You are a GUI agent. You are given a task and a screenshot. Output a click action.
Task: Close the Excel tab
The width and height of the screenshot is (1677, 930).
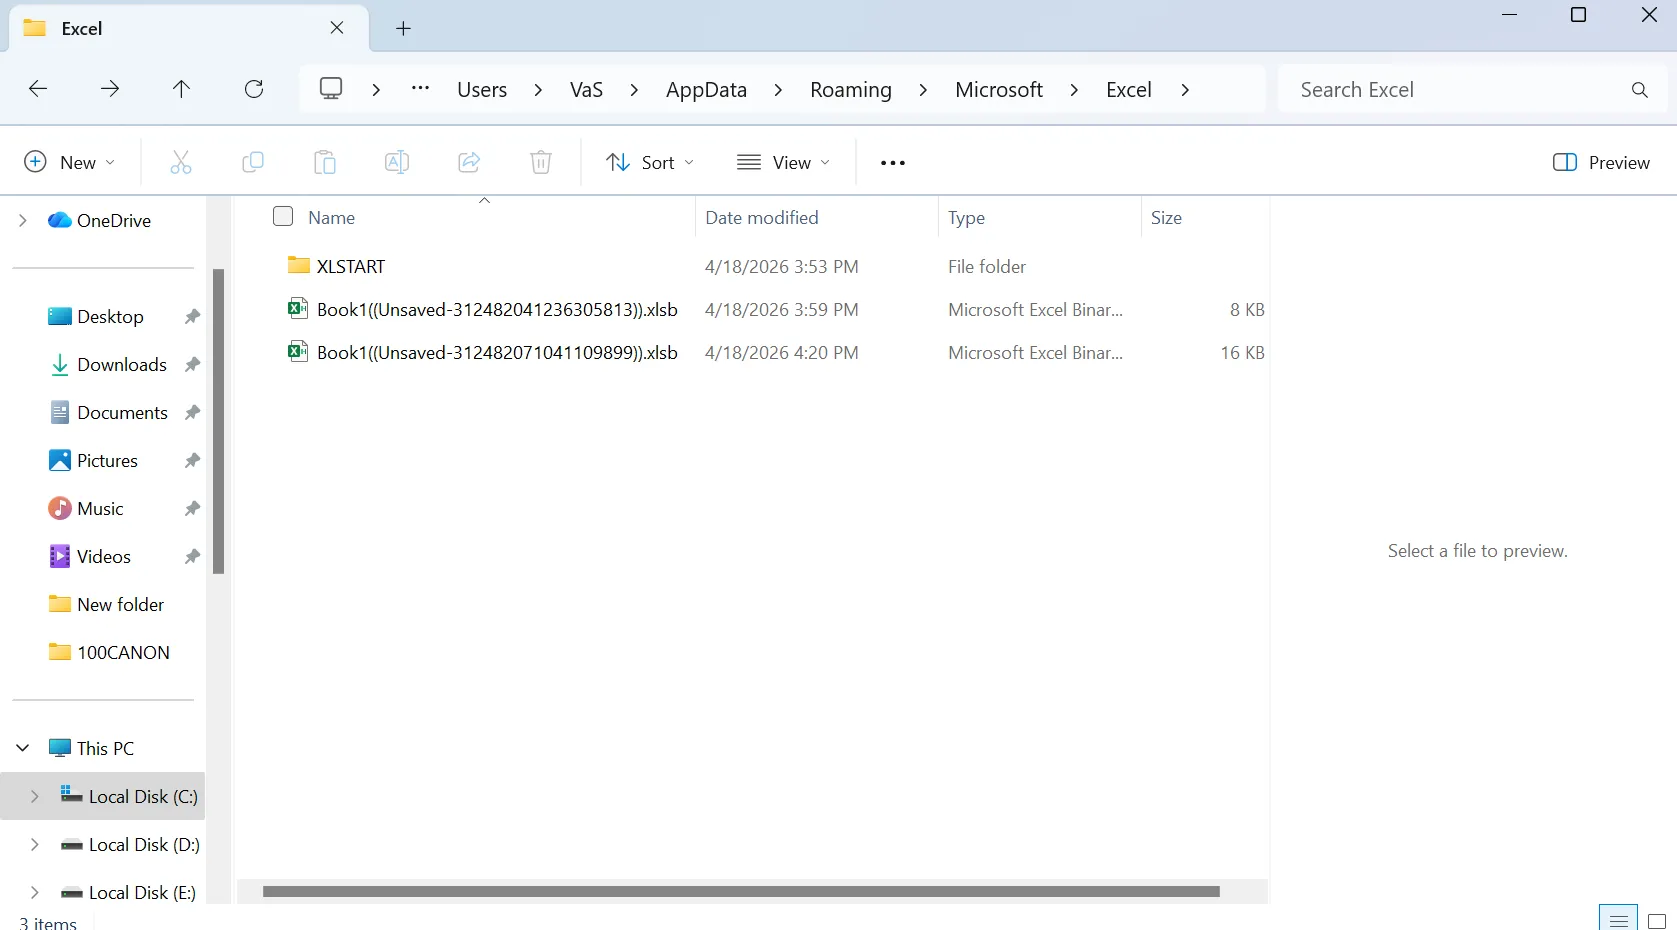pyautogui.click(x=337, y=28)
